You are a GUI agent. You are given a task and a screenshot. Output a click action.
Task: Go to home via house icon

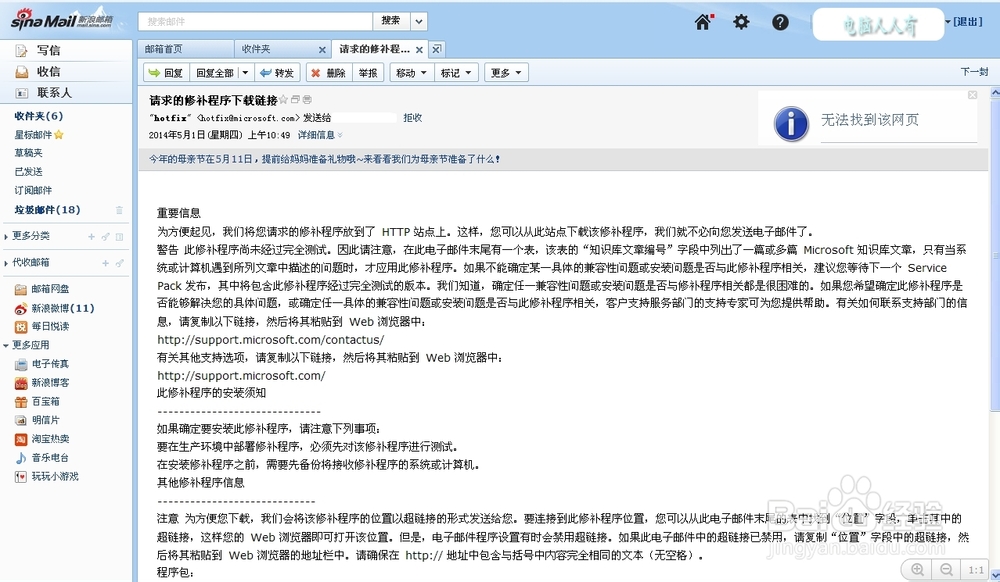(x=703, y=22)
